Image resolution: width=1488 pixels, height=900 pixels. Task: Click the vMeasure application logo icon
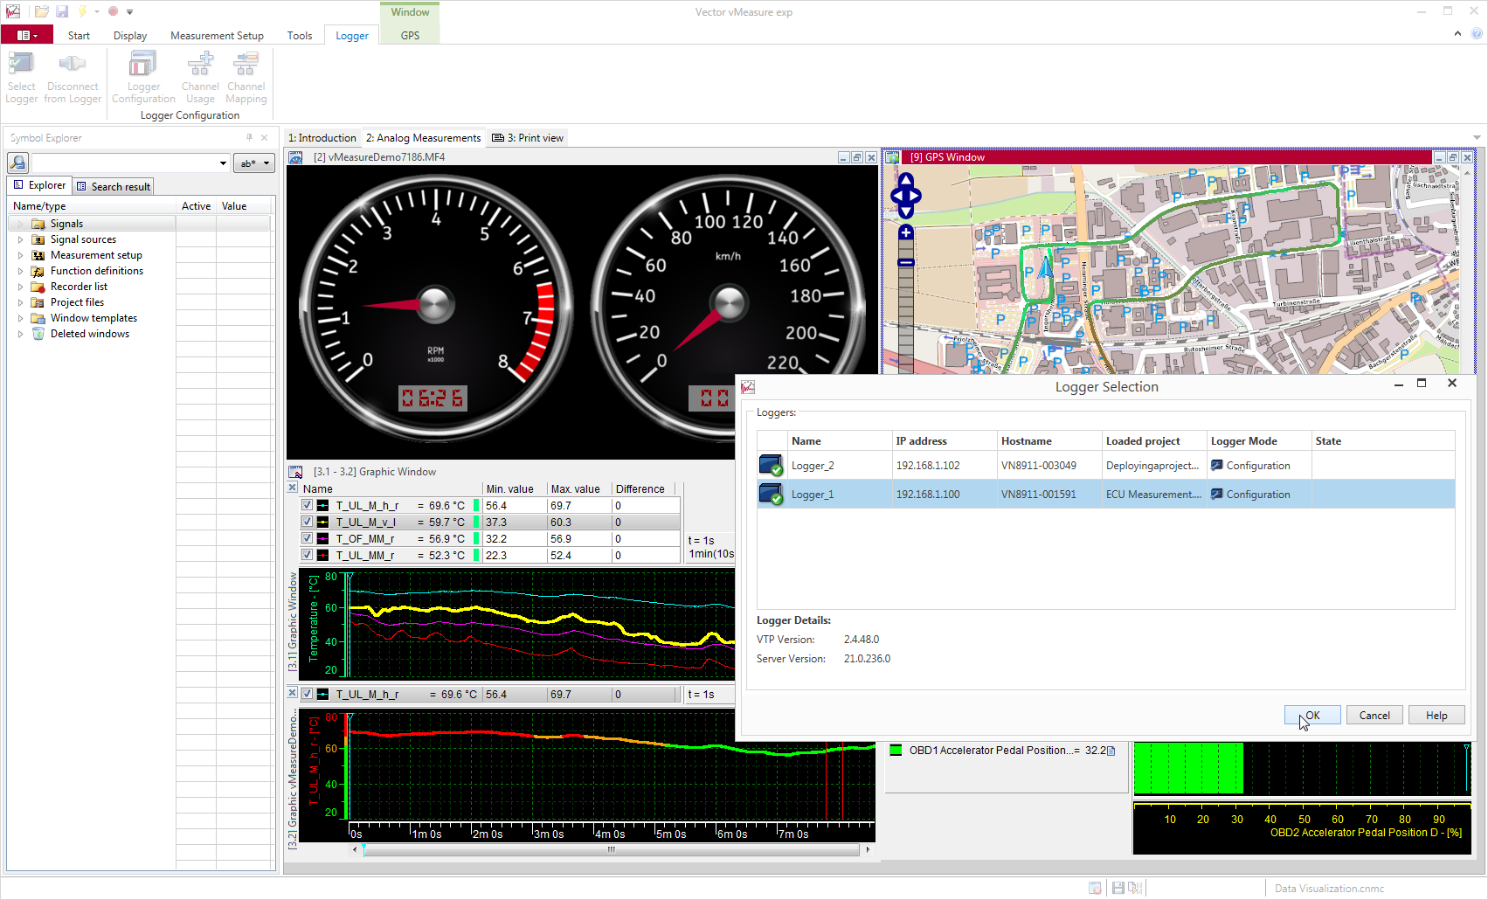[x=12, y=12]
